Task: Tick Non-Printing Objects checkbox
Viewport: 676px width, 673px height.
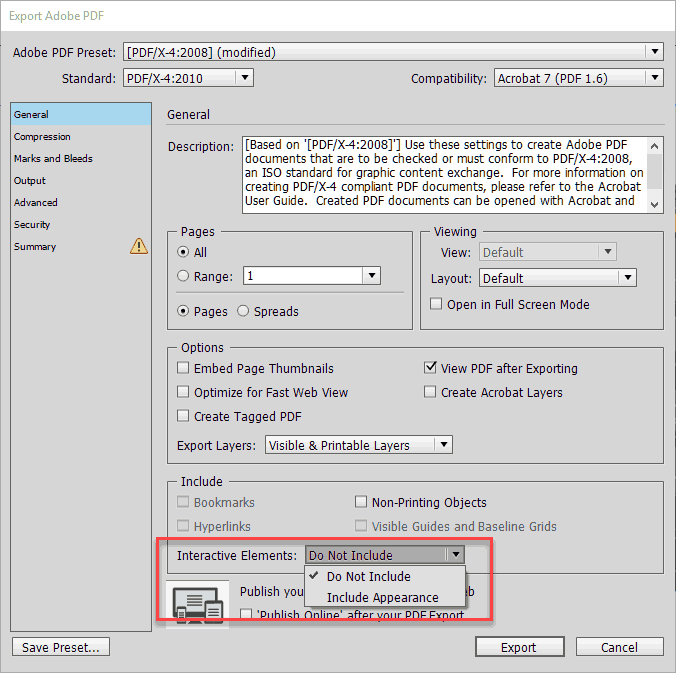Action: coord(361,502)
